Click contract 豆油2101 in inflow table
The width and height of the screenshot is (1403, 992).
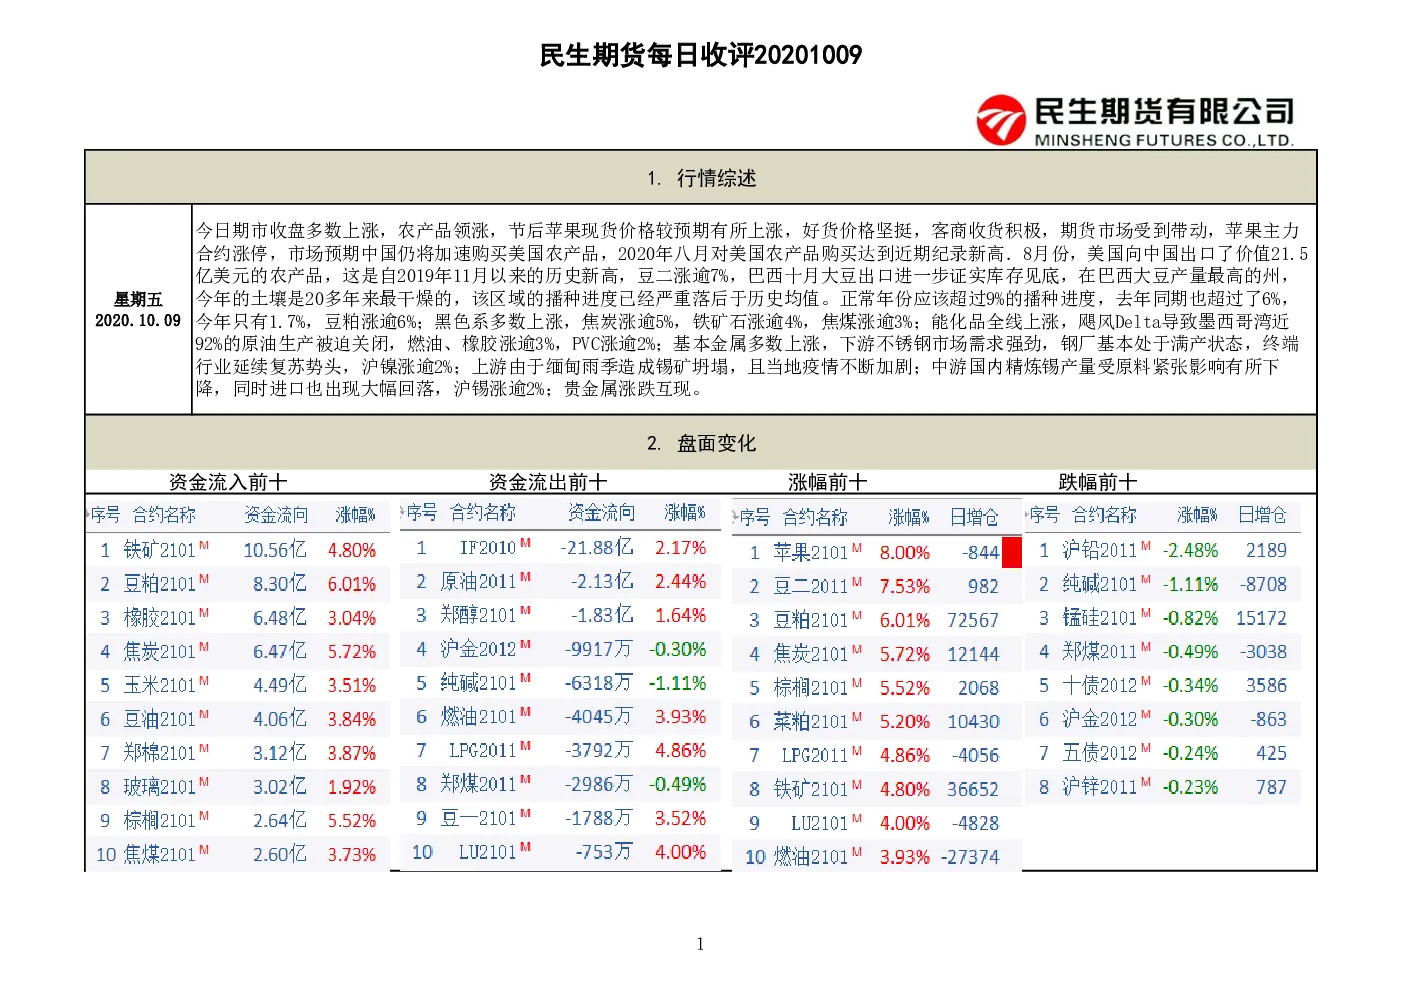pyautogui.click(x=160, y=719)
